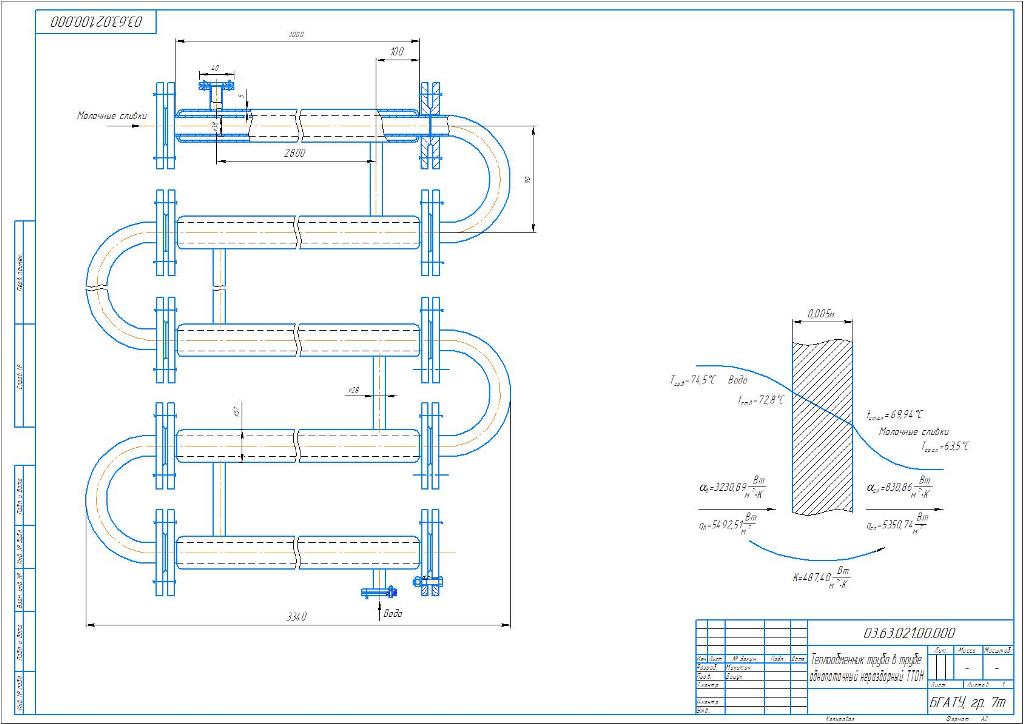Click the 0,005м wall thickness dimension
Image resolution: width=1024 pixels, height=724 pixels.
821,314
